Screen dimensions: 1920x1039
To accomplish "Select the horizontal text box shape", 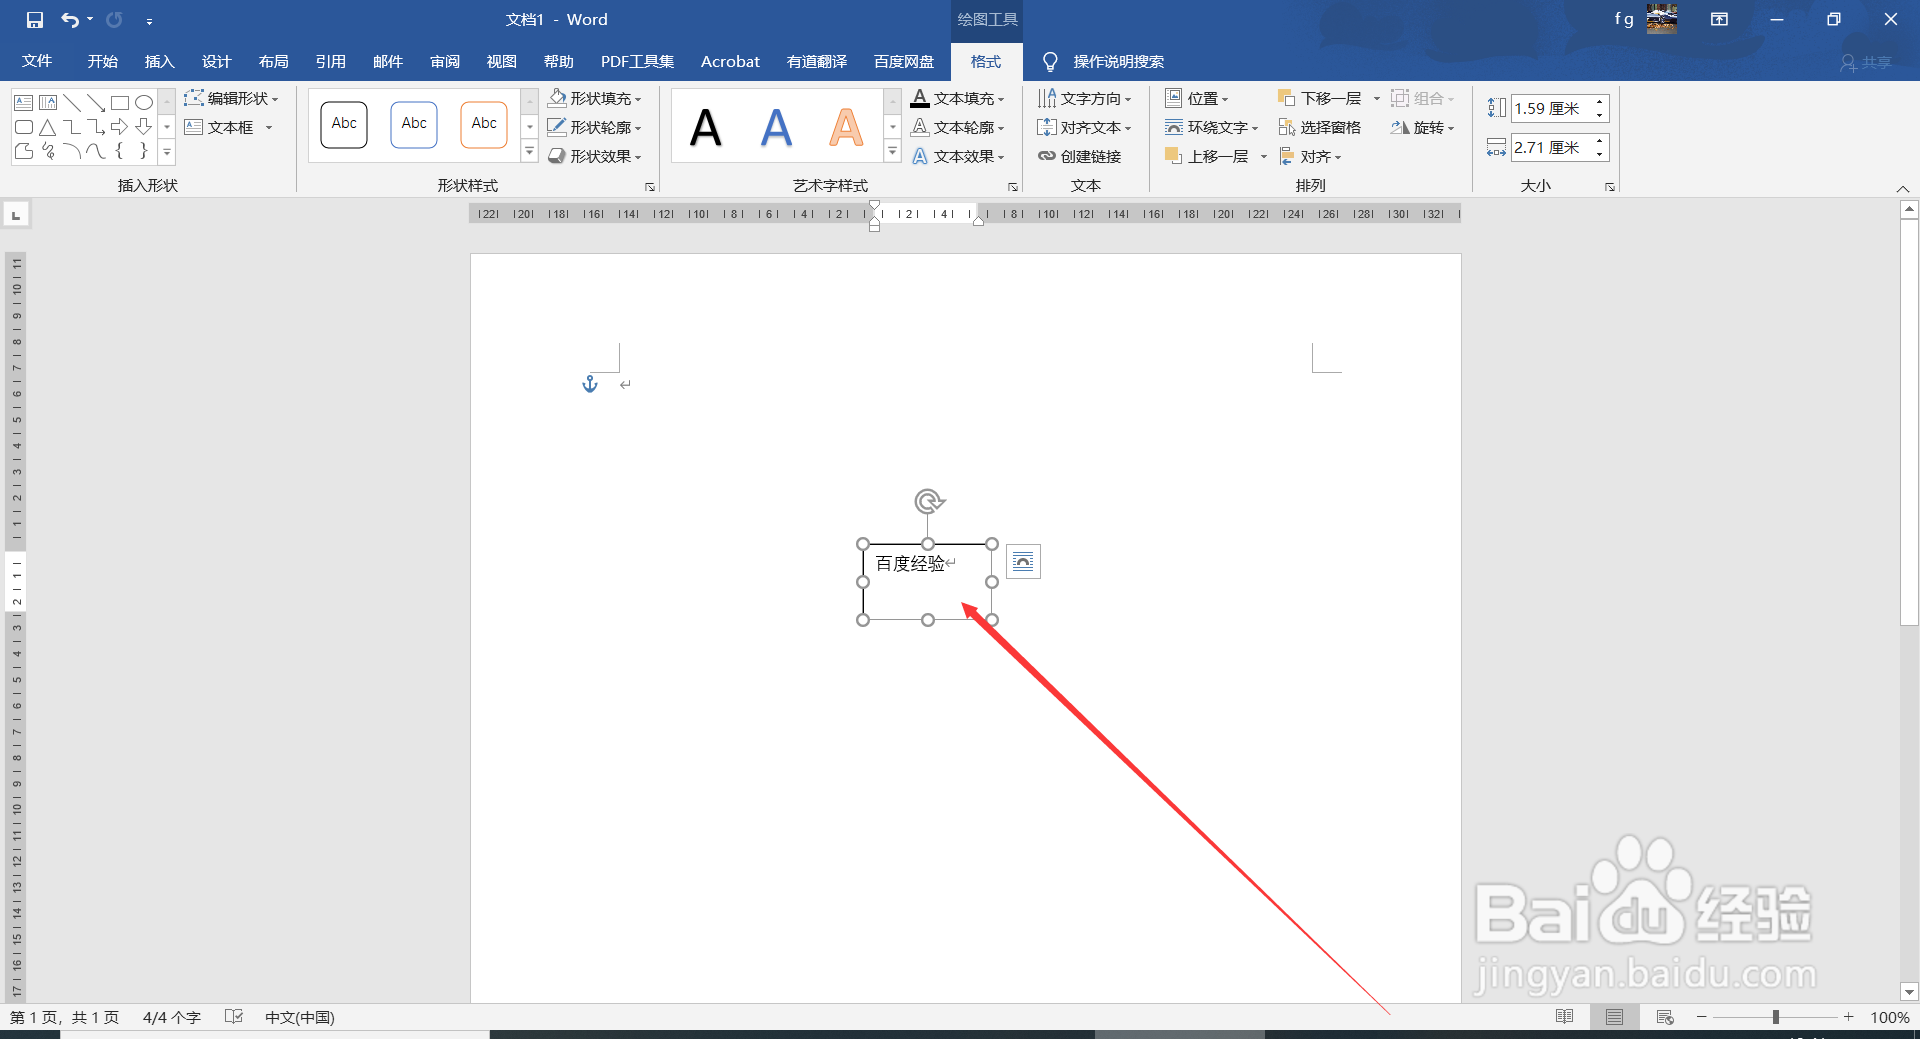I will coord(24,103).
